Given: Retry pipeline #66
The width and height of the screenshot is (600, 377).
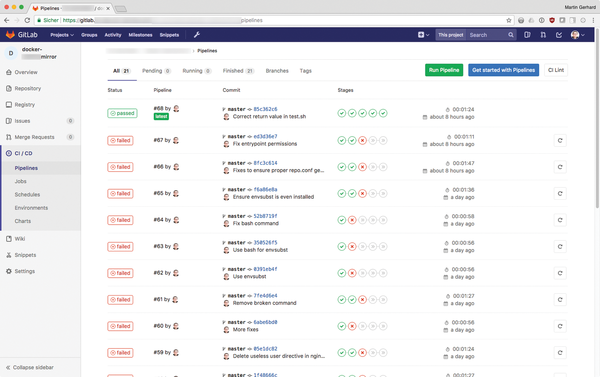Looking at the screenshot, I should point(560,167).
